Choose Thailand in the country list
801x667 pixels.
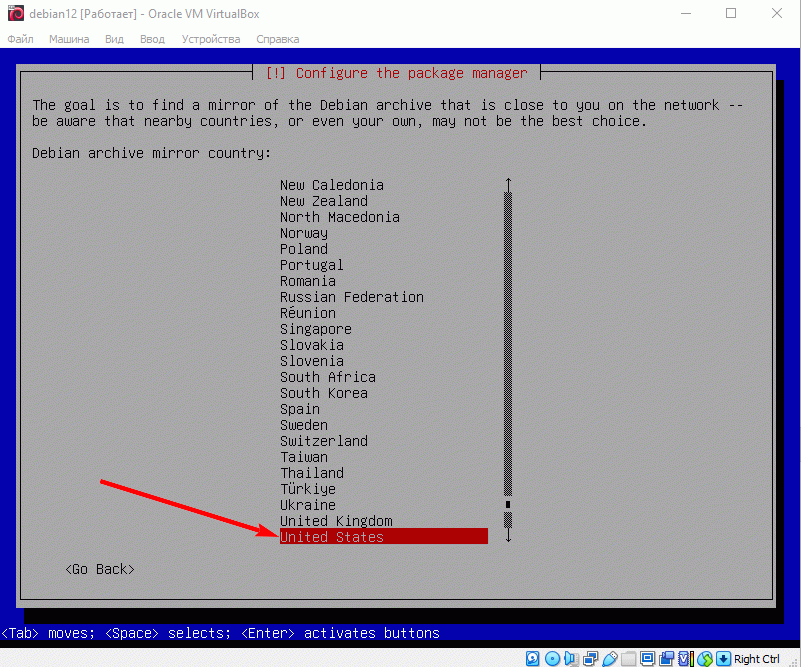click(x=312, y=473)
